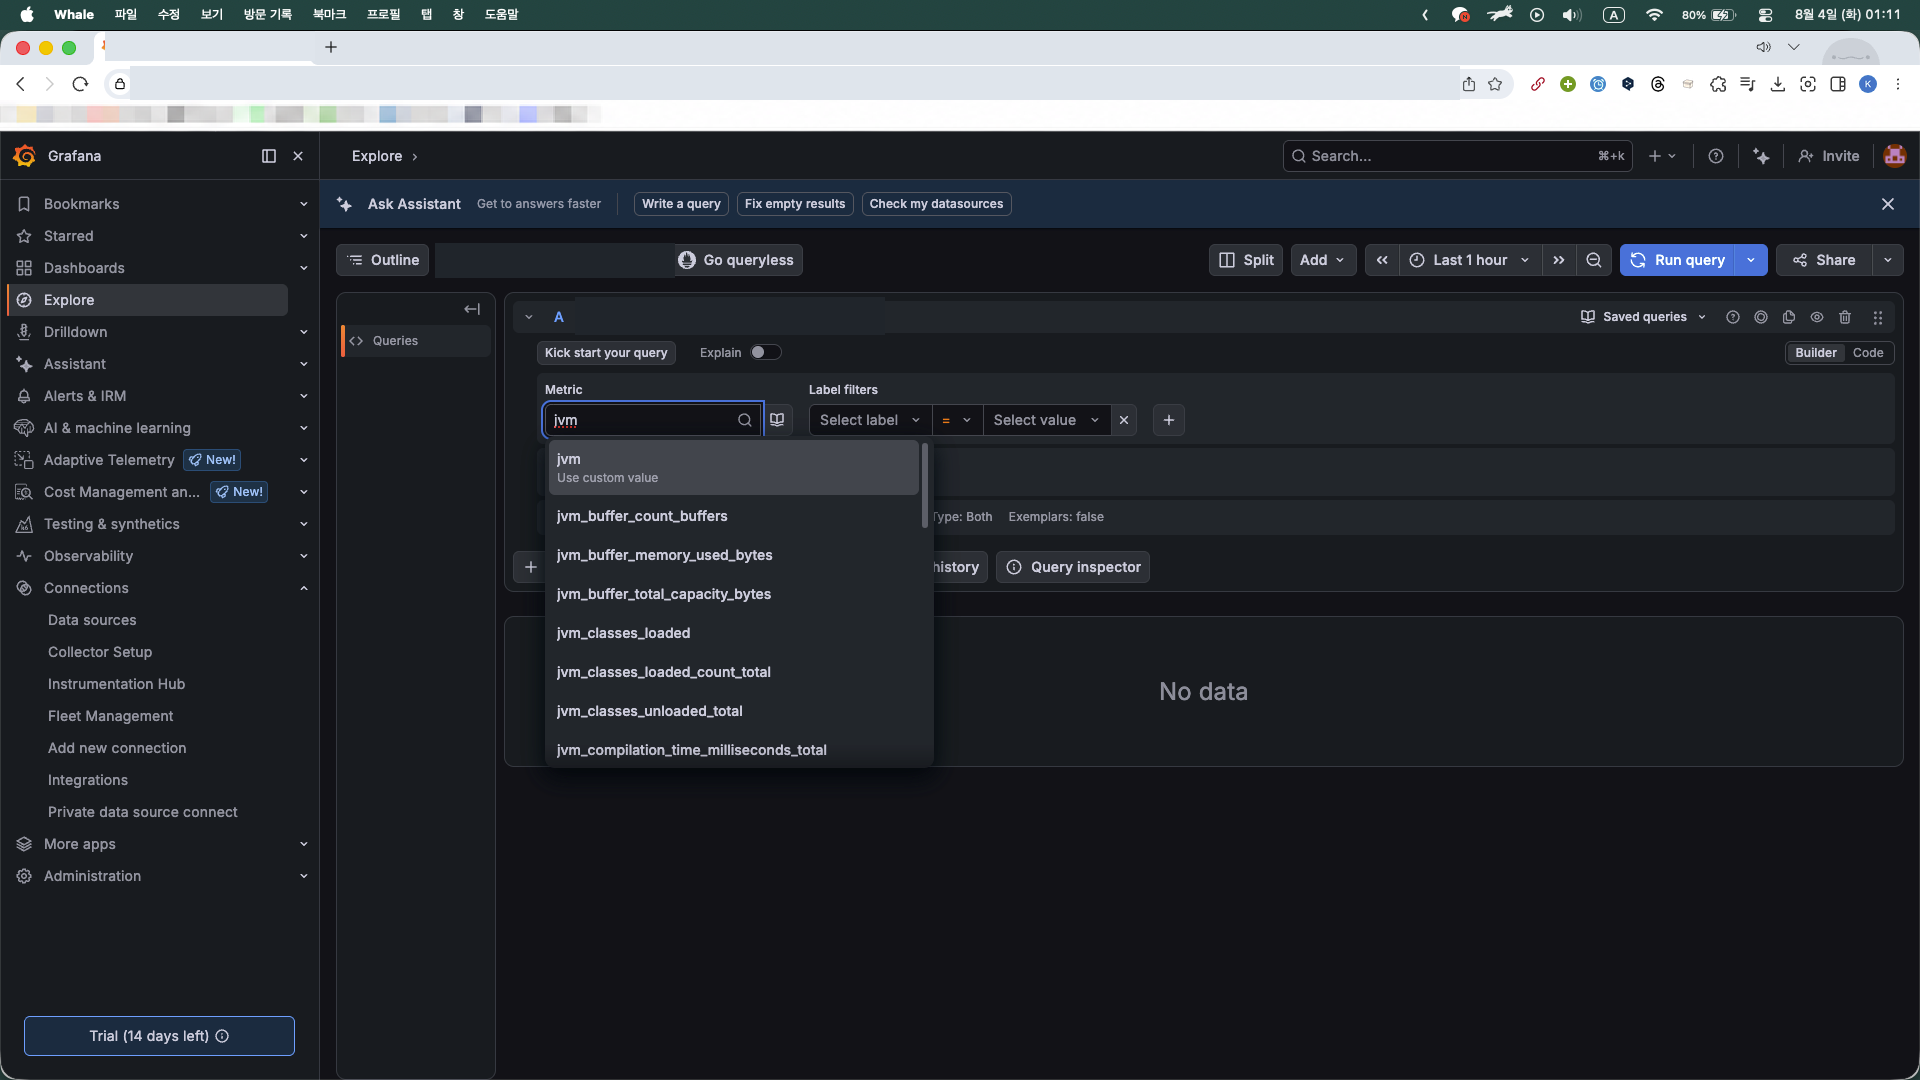Image resolution: width=1920 pixels, height=1080 pixels.
Task: Choose jvm_compilation_time_milliseconds_total metric
Action: (x=733, y=750)
